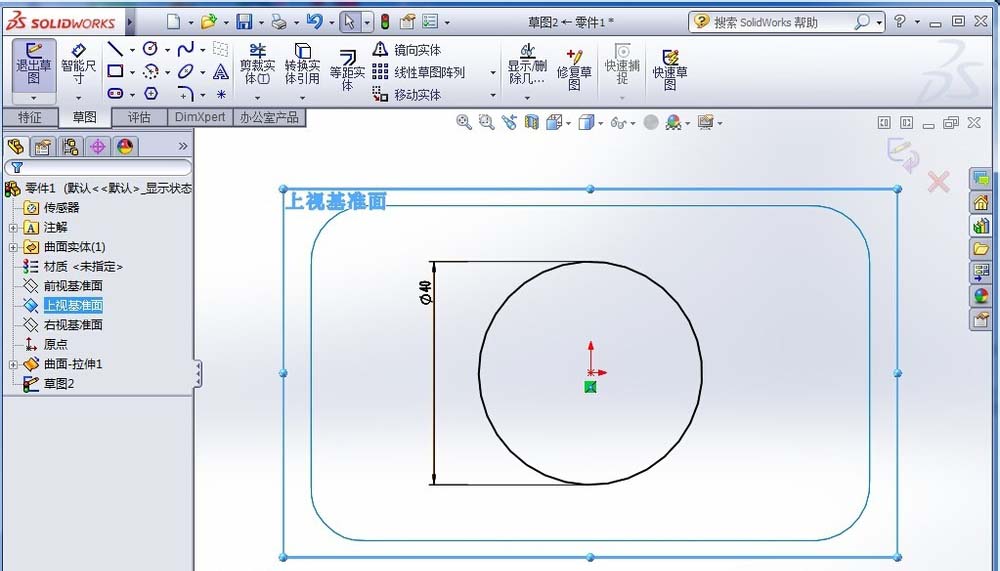Screen dimensions: 1000x571
Task: Click Repair Sketch (修复草图) tool
Action: click(x=574, y=69)
